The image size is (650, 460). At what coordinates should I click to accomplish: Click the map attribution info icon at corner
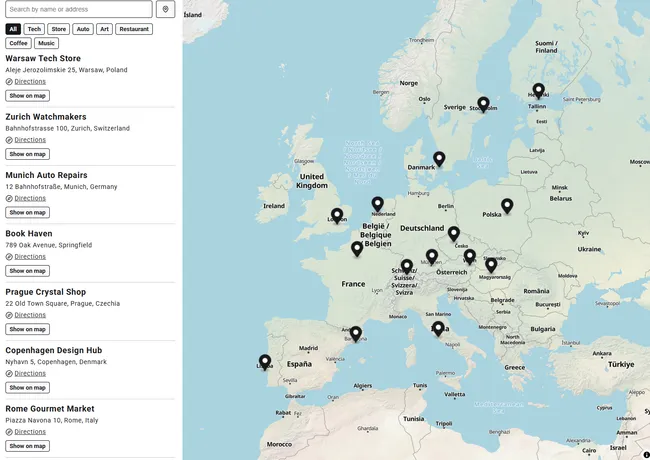(647, 455)
